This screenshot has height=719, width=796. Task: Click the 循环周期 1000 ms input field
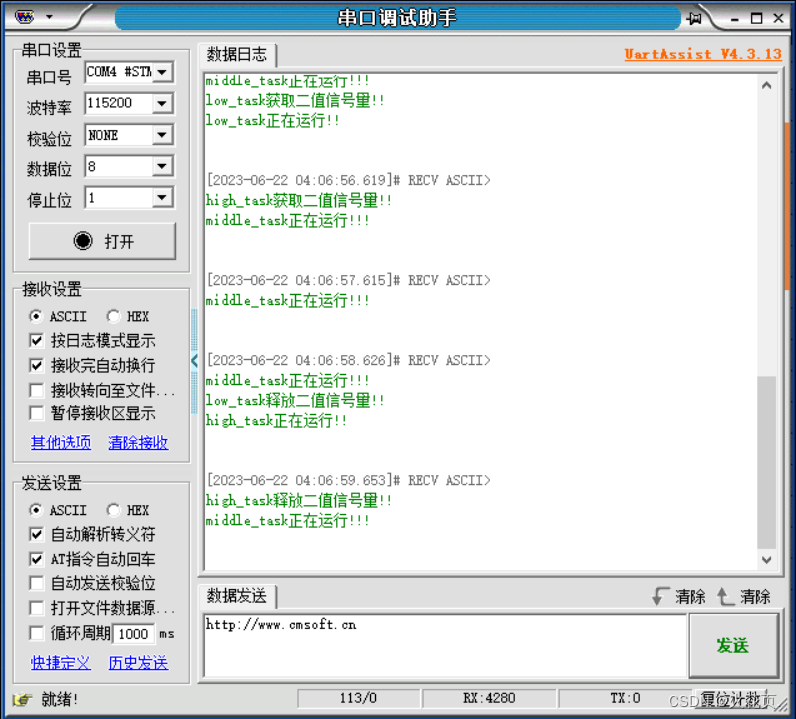tap(134, 634)
